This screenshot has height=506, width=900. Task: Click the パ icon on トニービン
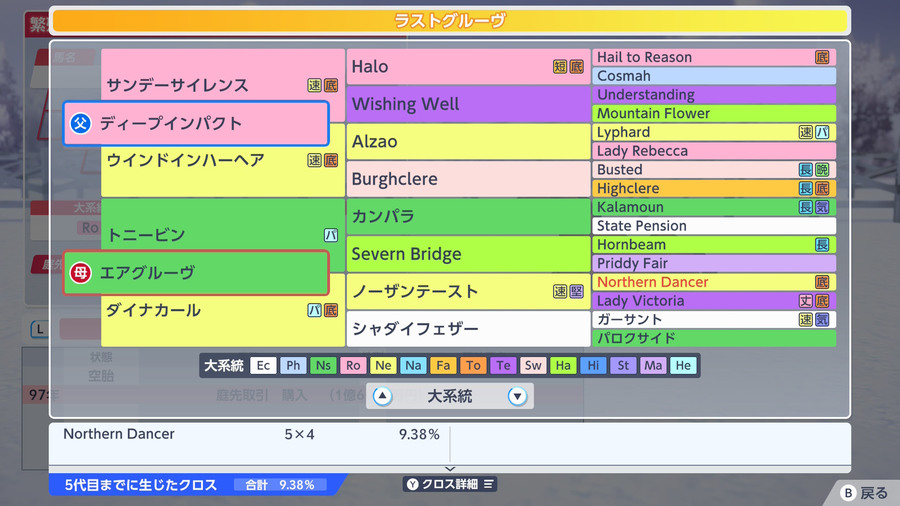click(331, 235)
